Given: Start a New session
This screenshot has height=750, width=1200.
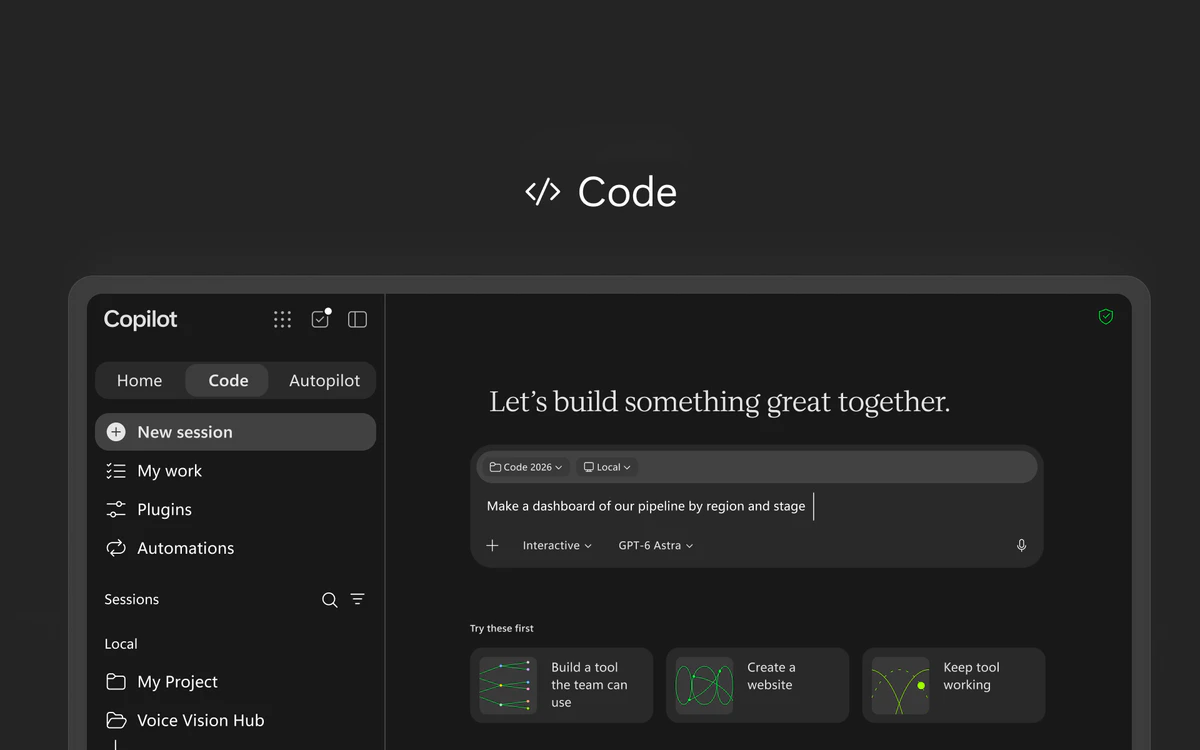Looking at the screenshot, I should coord(235,432).
